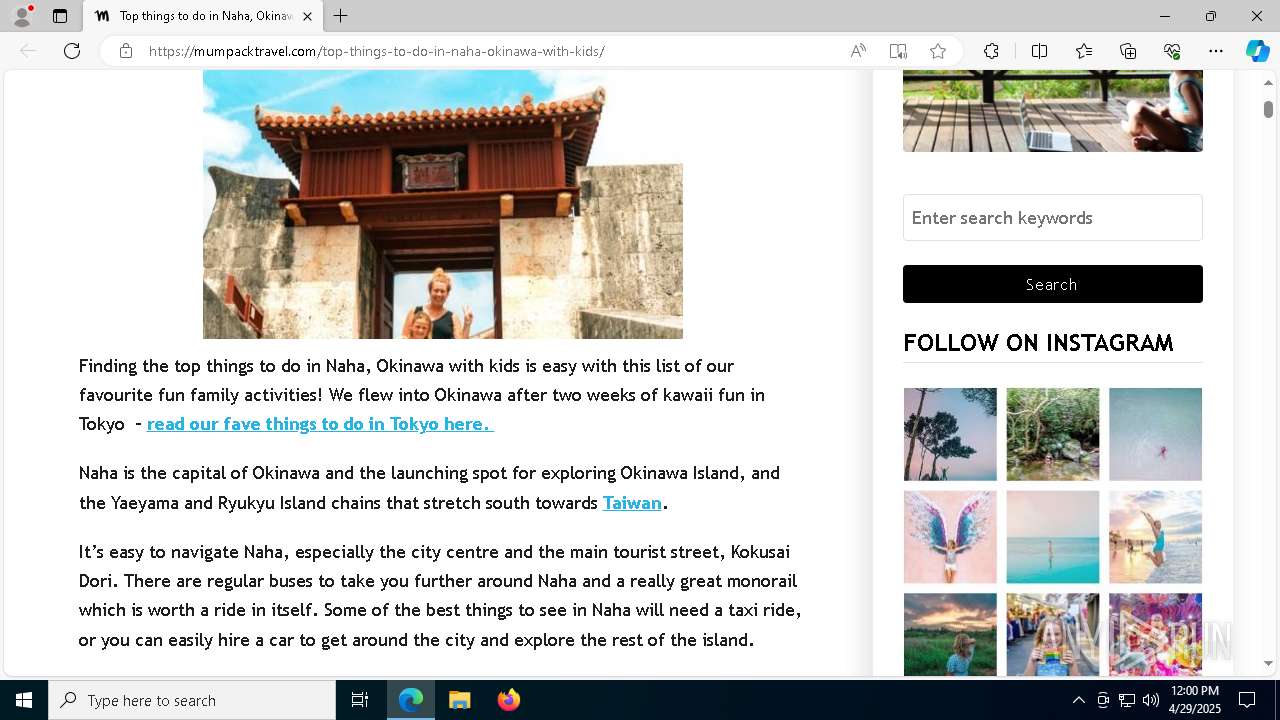Switch to Microsoft Edge taskbar icon
This screenshot has height=720, width=1280.
[x=411, y=700]
